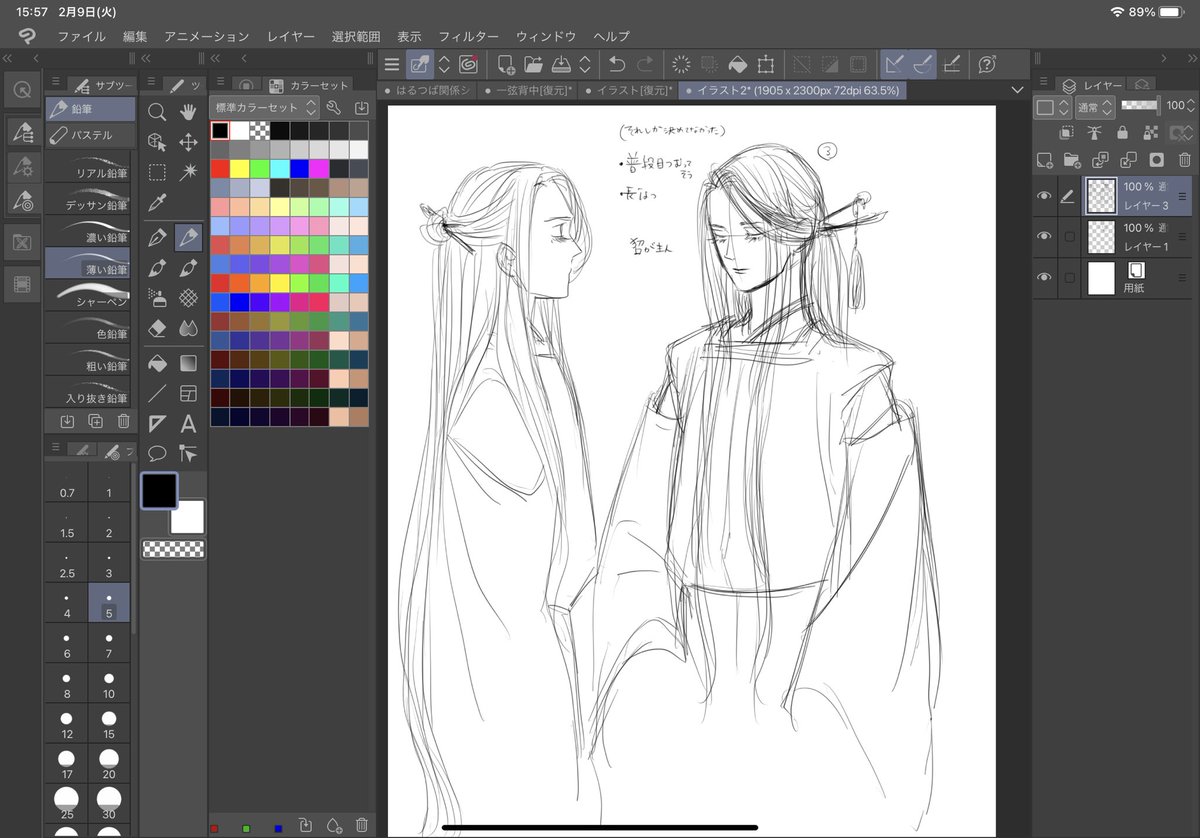Select the Object operation tool
The height and width of the screenshot is (838, 1200).
157,142
